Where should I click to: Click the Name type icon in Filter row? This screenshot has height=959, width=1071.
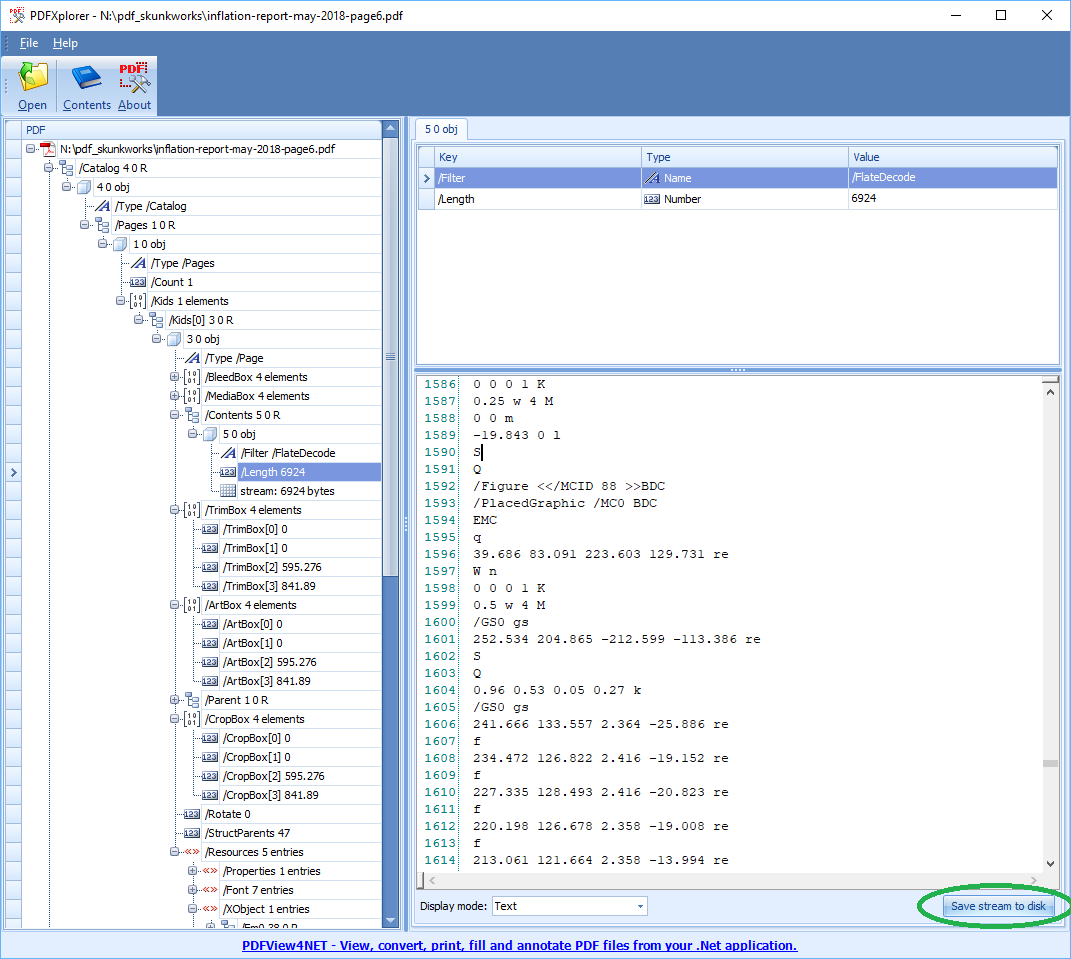(x=652, y=178)
